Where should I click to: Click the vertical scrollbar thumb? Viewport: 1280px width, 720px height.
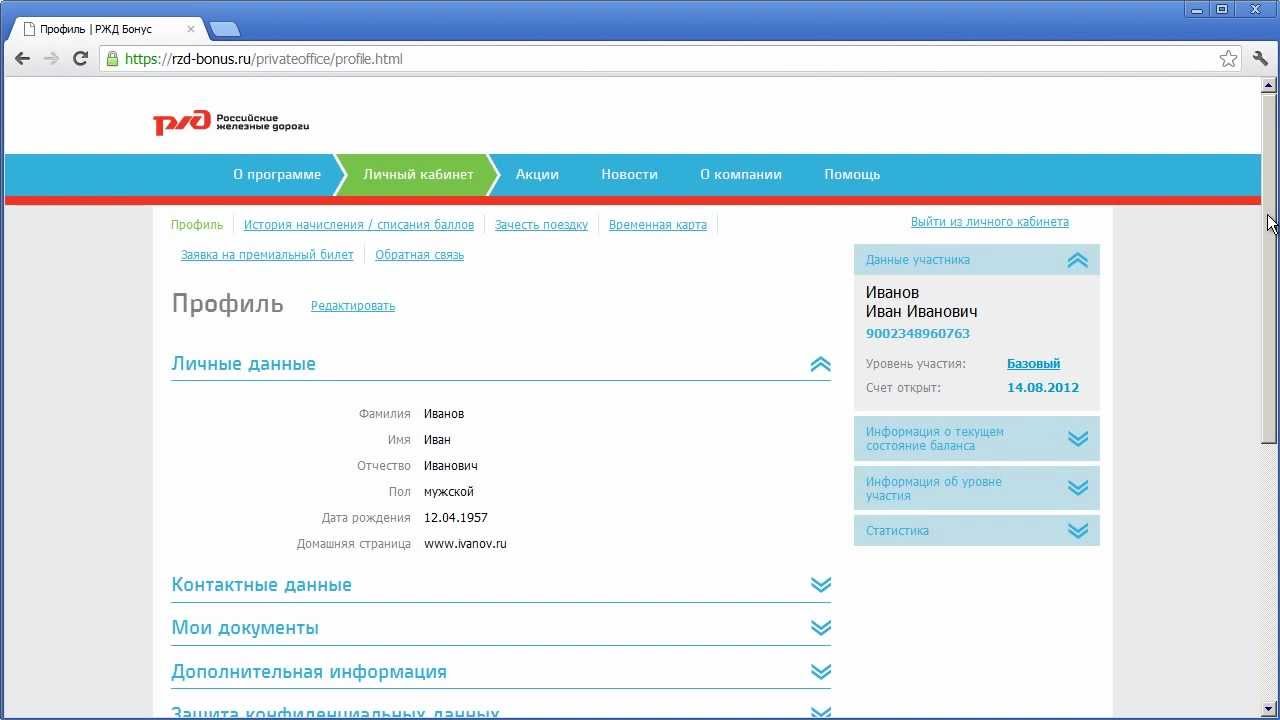click(x=1269, y=268)
